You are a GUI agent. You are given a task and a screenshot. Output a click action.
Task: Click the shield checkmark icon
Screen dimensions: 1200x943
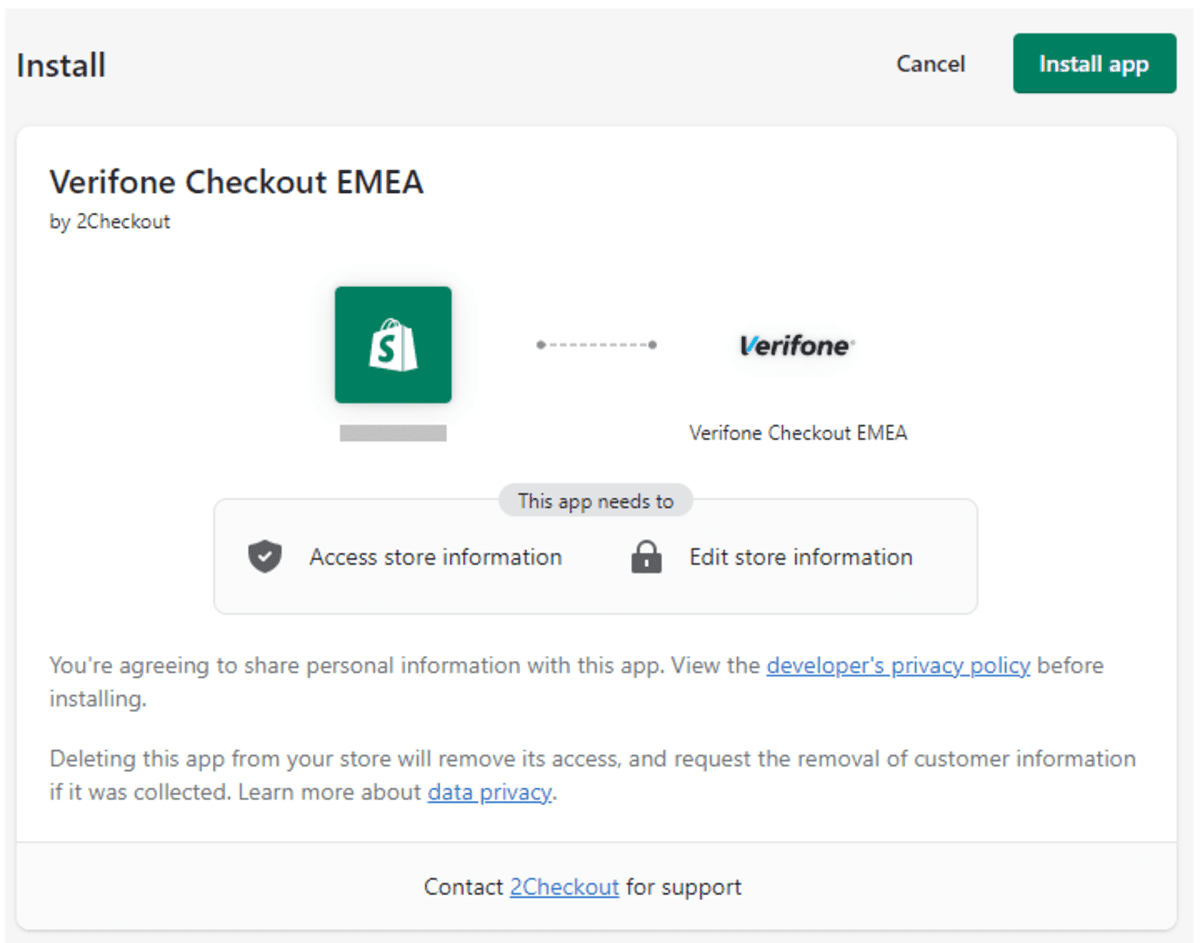(265, 557)
